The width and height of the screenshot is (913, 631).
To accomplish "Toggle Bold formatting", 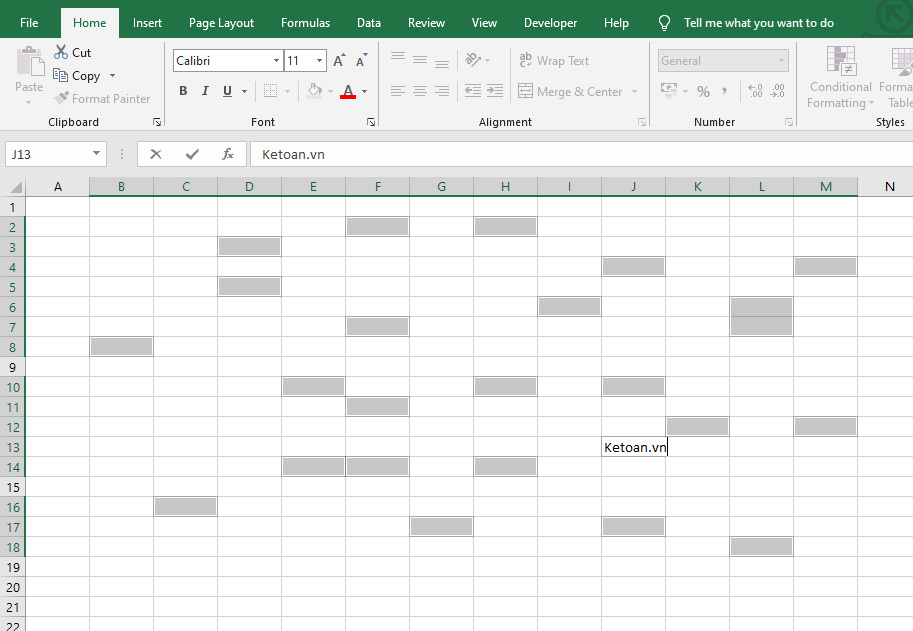I will point(183,91).
